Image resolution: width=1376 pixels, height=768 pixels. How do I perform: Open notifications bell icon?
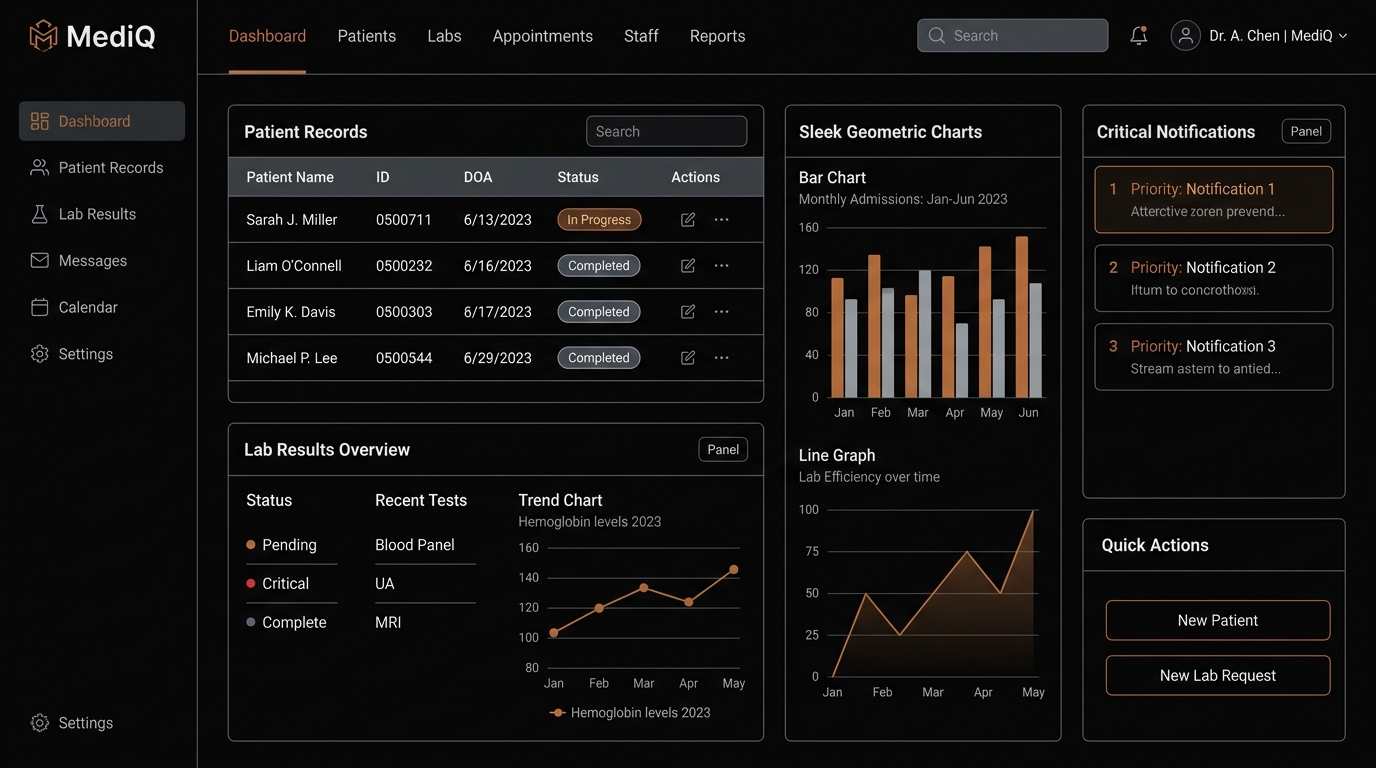coord(1138,36)
